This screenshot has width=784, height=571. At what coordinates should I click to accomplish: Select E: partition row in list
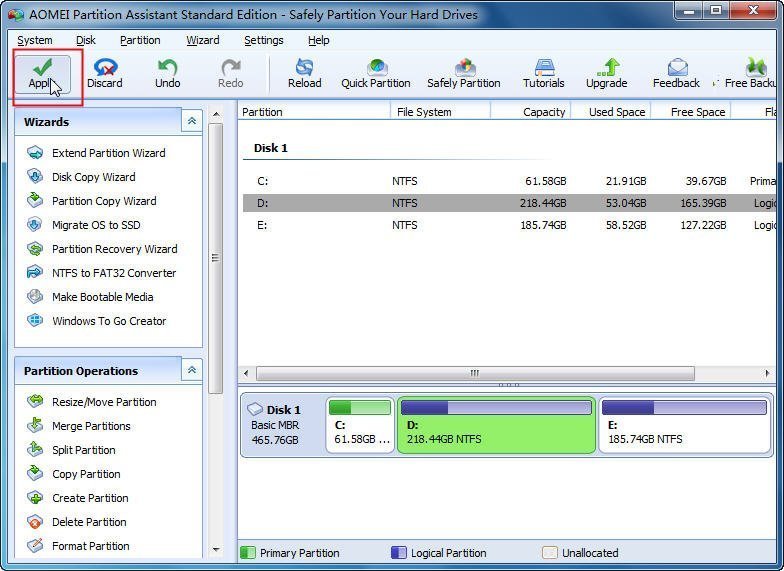point(509,225)
